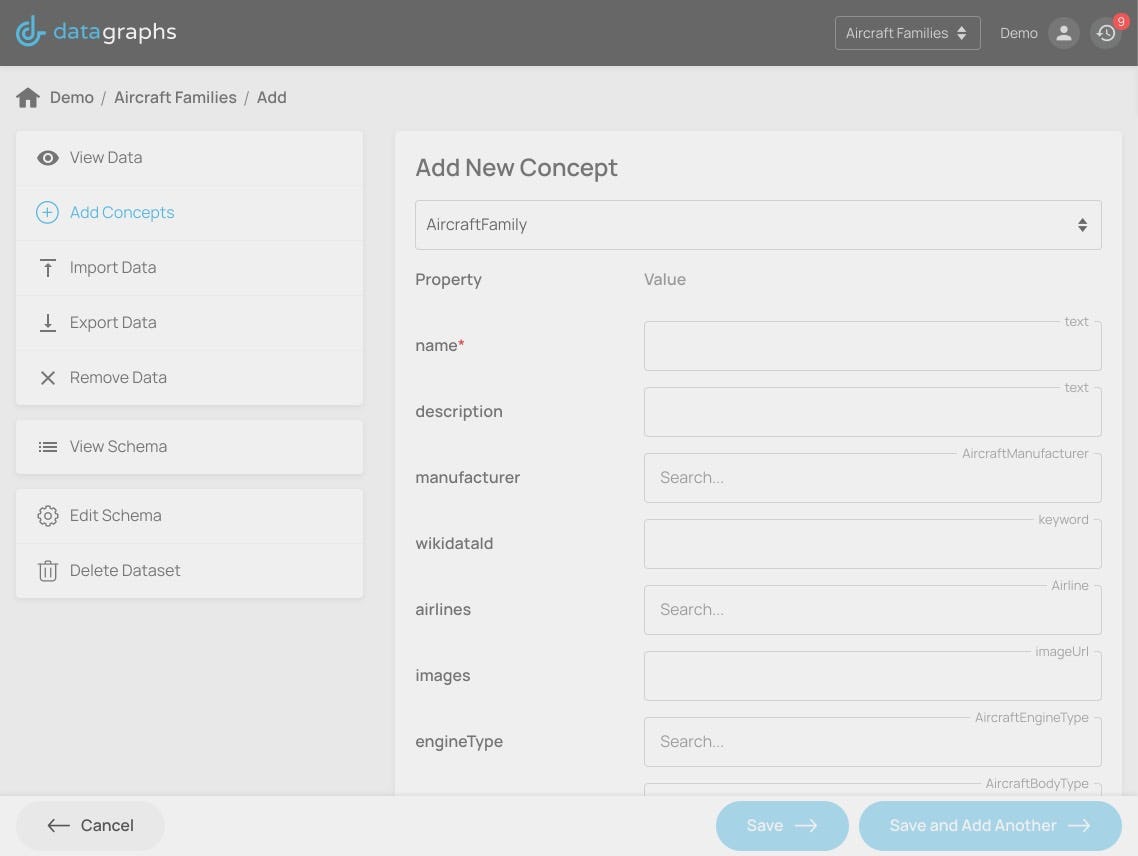Open the manufacturer search dropdown field
The image size is (1138, 856).
(872, 478)
